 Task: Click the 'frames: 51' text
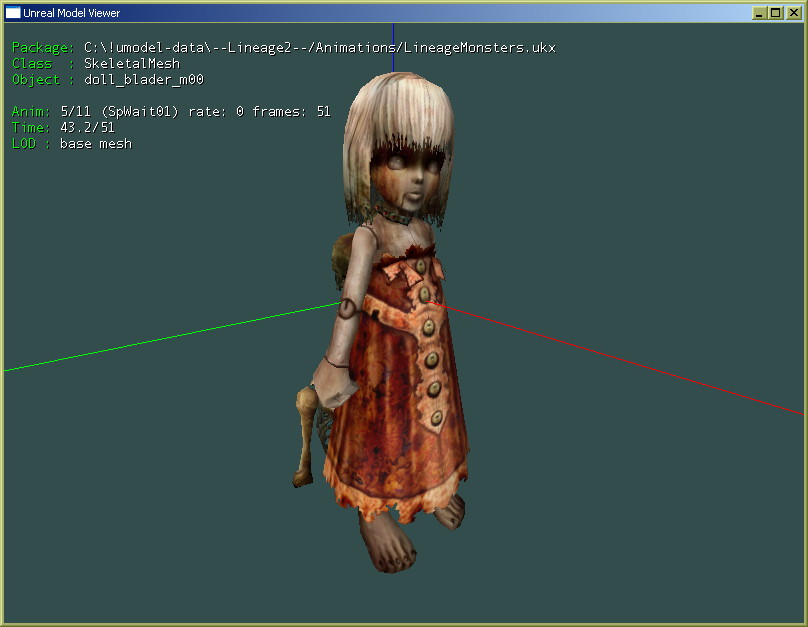point(291,112)
